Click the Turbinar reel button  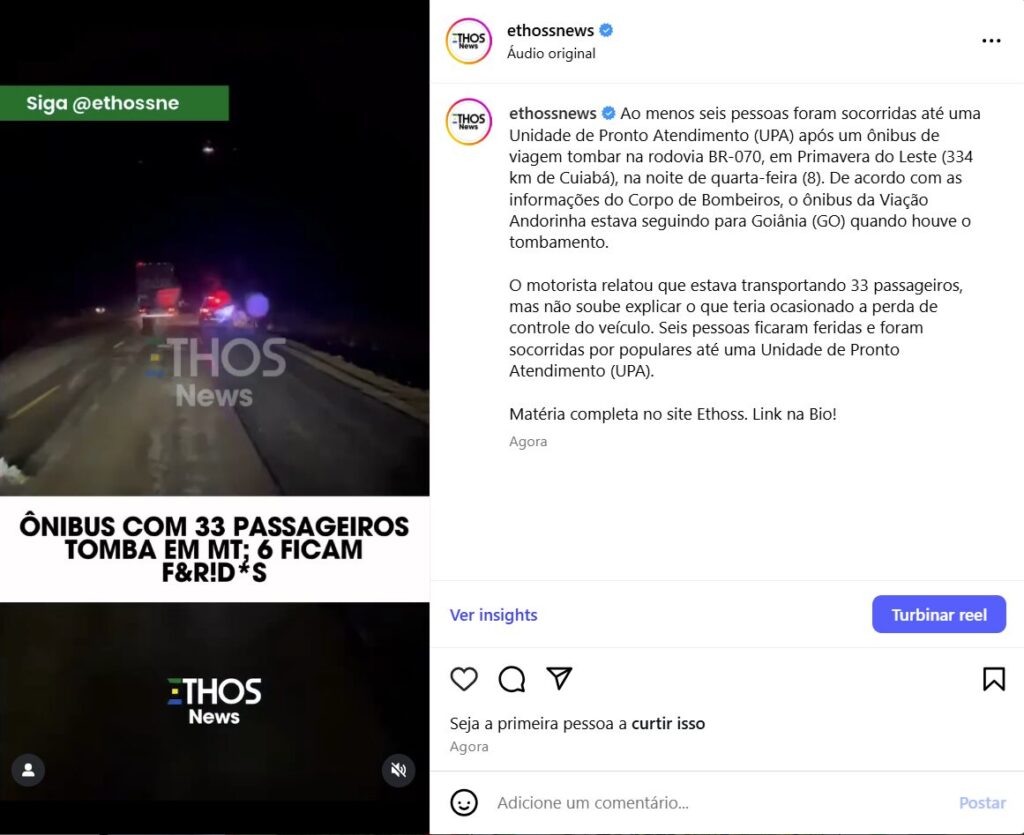[x=938, y=614]
